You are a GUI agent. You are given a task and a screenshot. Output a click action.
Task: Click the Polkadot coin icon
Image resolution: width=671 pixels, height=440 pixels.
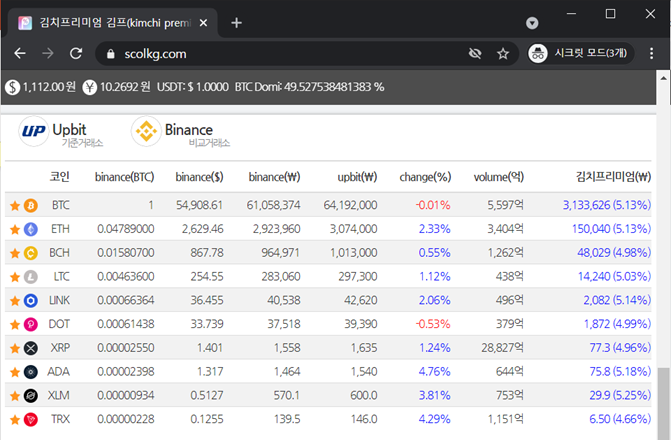(x=30, y=324)
